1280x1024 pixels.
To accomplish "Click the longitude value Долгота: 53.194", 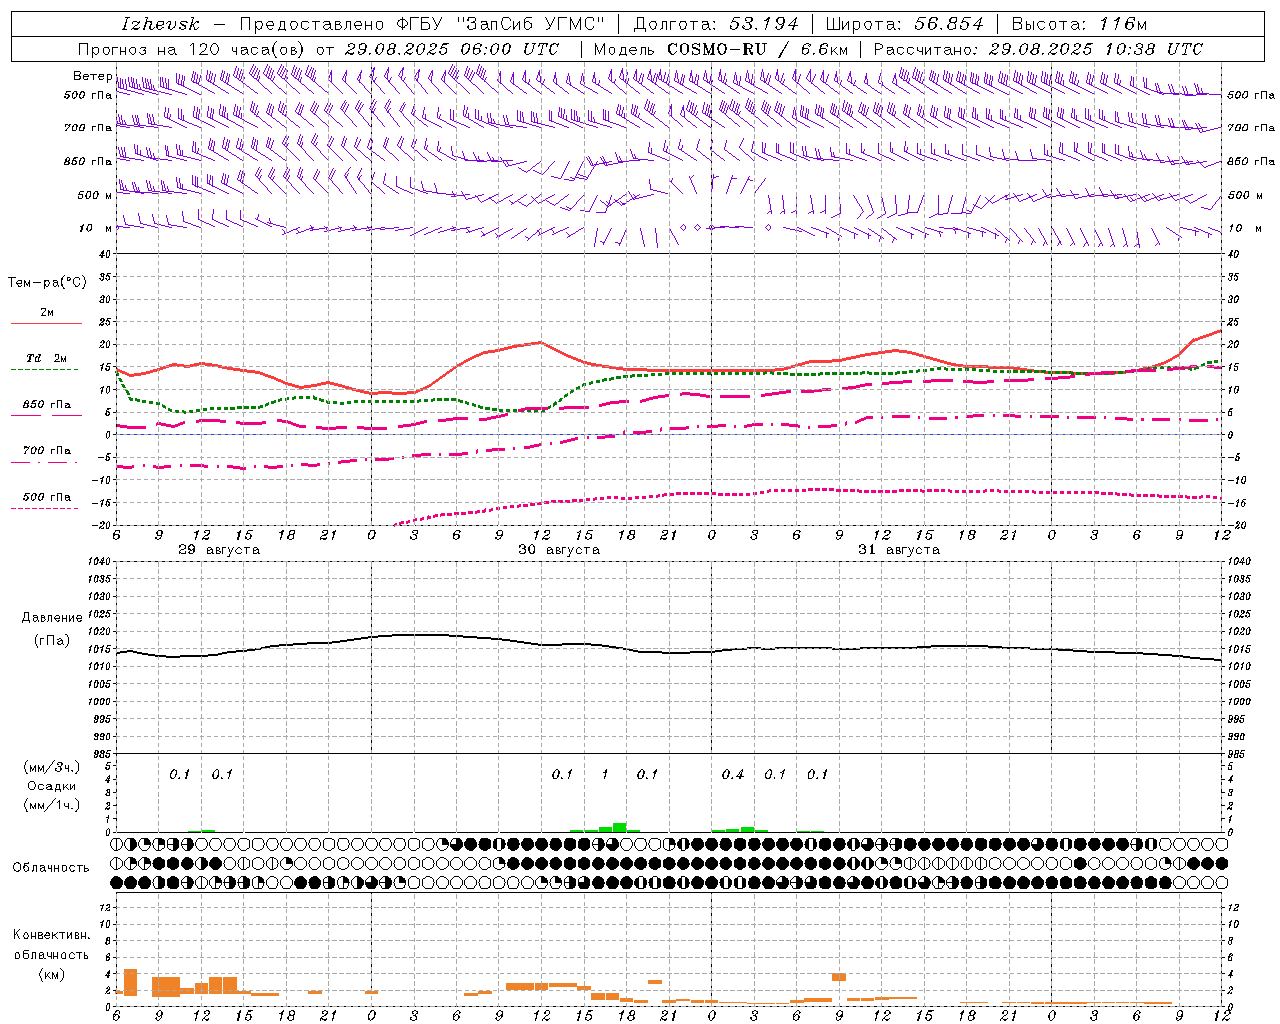I will point(716,24).
